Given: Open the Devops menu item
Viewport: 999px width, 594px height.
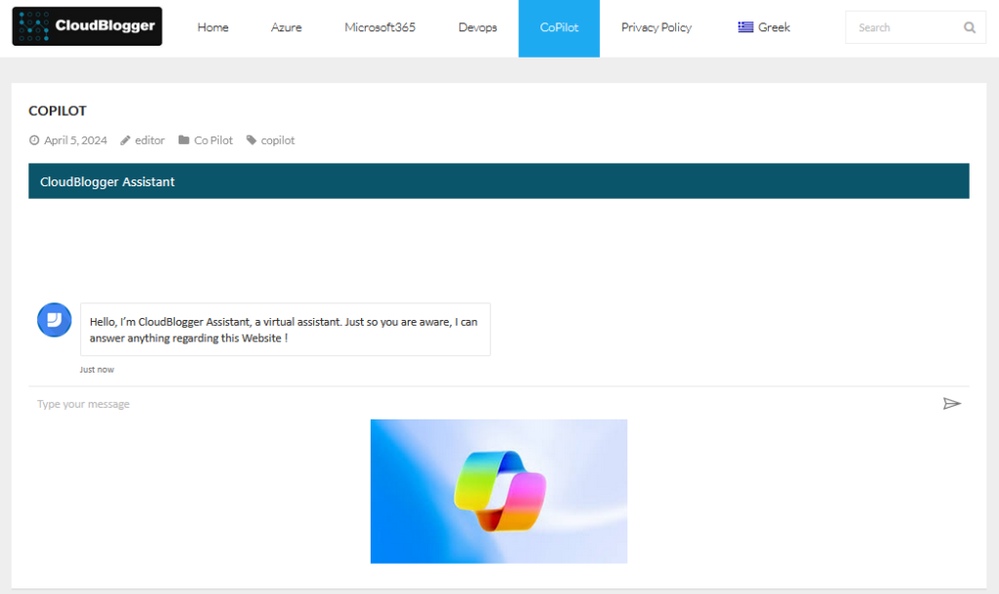Looking at the screenshot, I should pyautogui.click(x=477, y=27).
